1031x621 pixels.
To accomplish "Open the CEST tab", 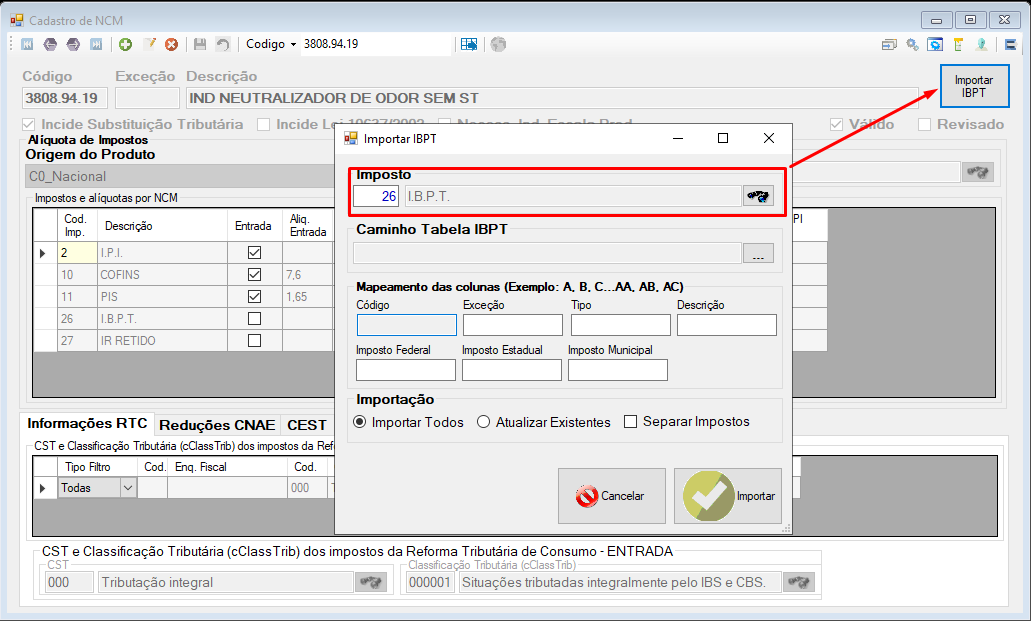I will click(x=306, y=425).
